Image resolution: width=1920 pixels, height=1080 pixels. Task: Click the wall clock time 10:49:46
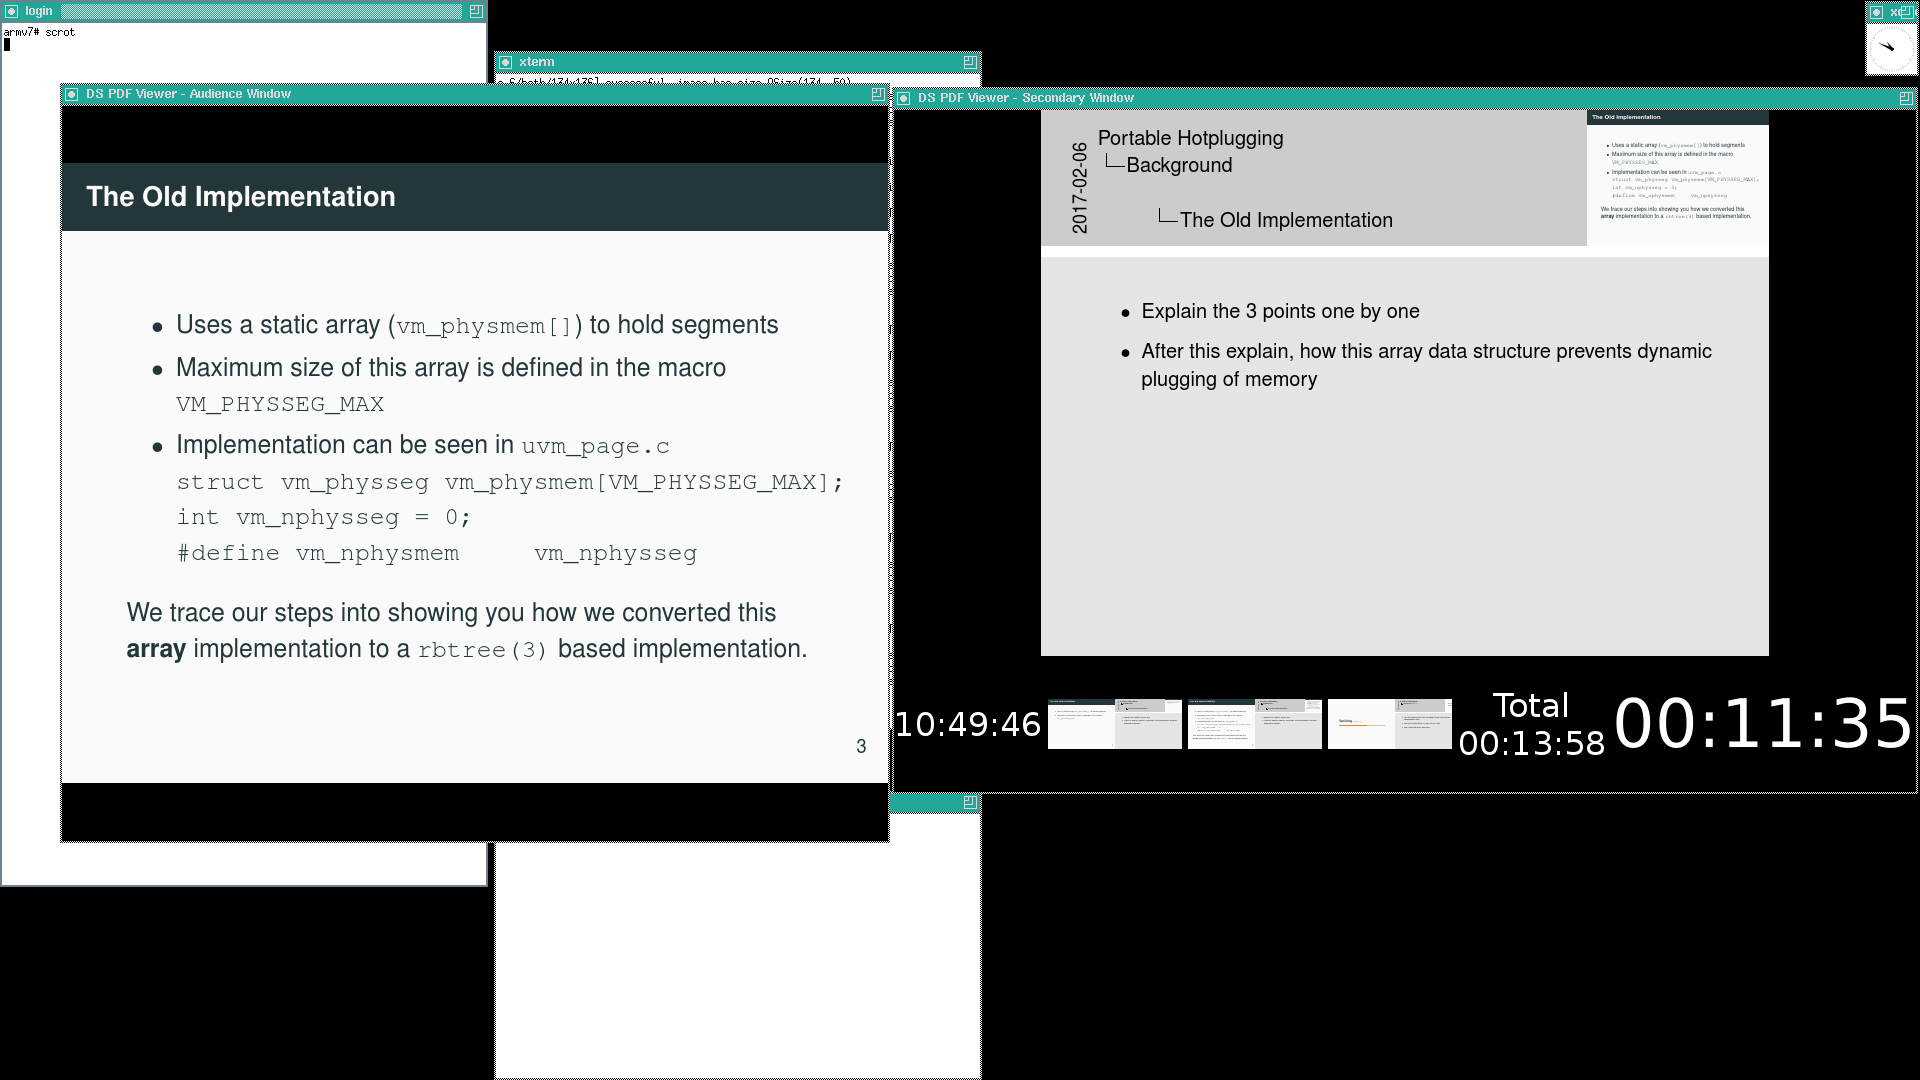click(x=967, y=725)
